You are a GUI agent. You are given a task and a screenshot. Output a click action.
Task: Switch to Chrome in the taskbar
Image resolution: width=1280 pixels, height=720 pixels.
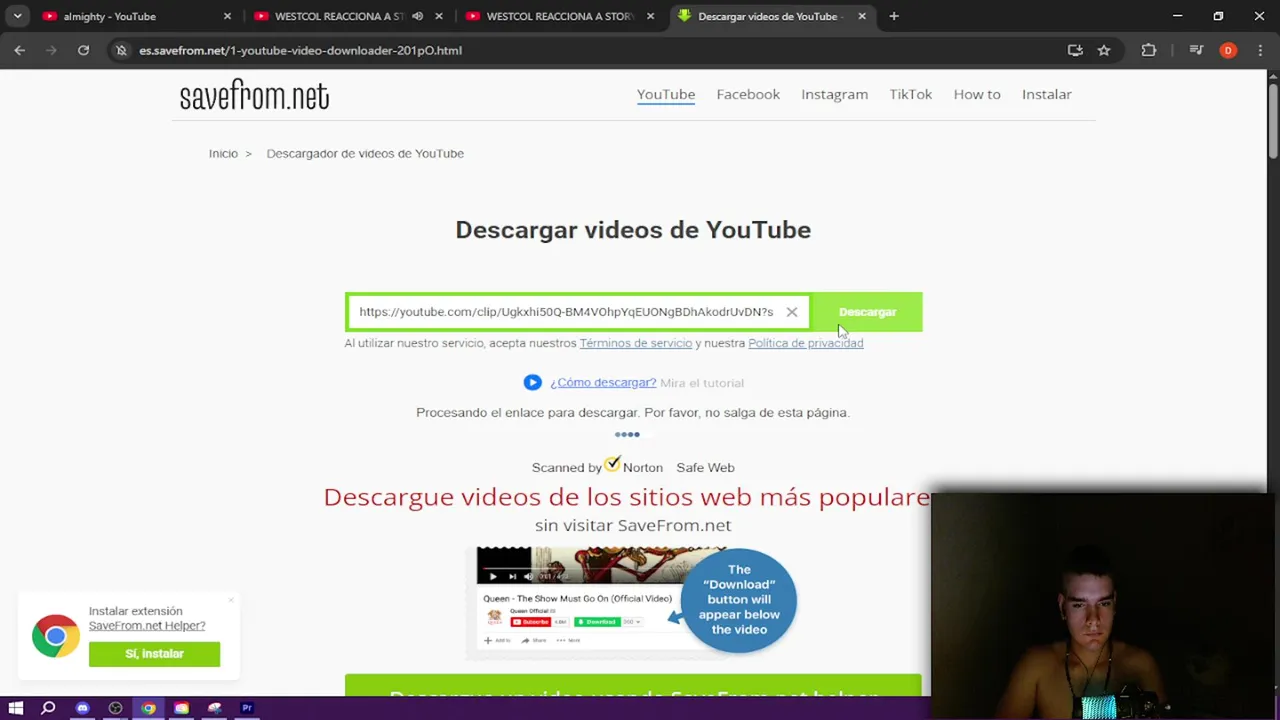[148, 708]
